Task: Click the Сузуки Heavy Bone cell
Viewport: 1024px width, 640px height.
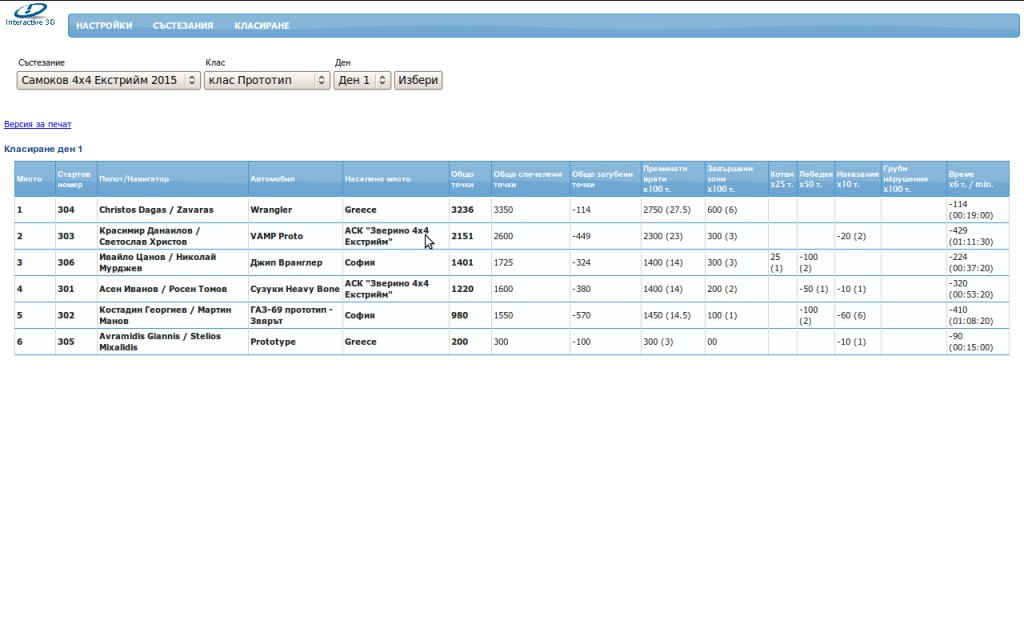Action: 295,289
